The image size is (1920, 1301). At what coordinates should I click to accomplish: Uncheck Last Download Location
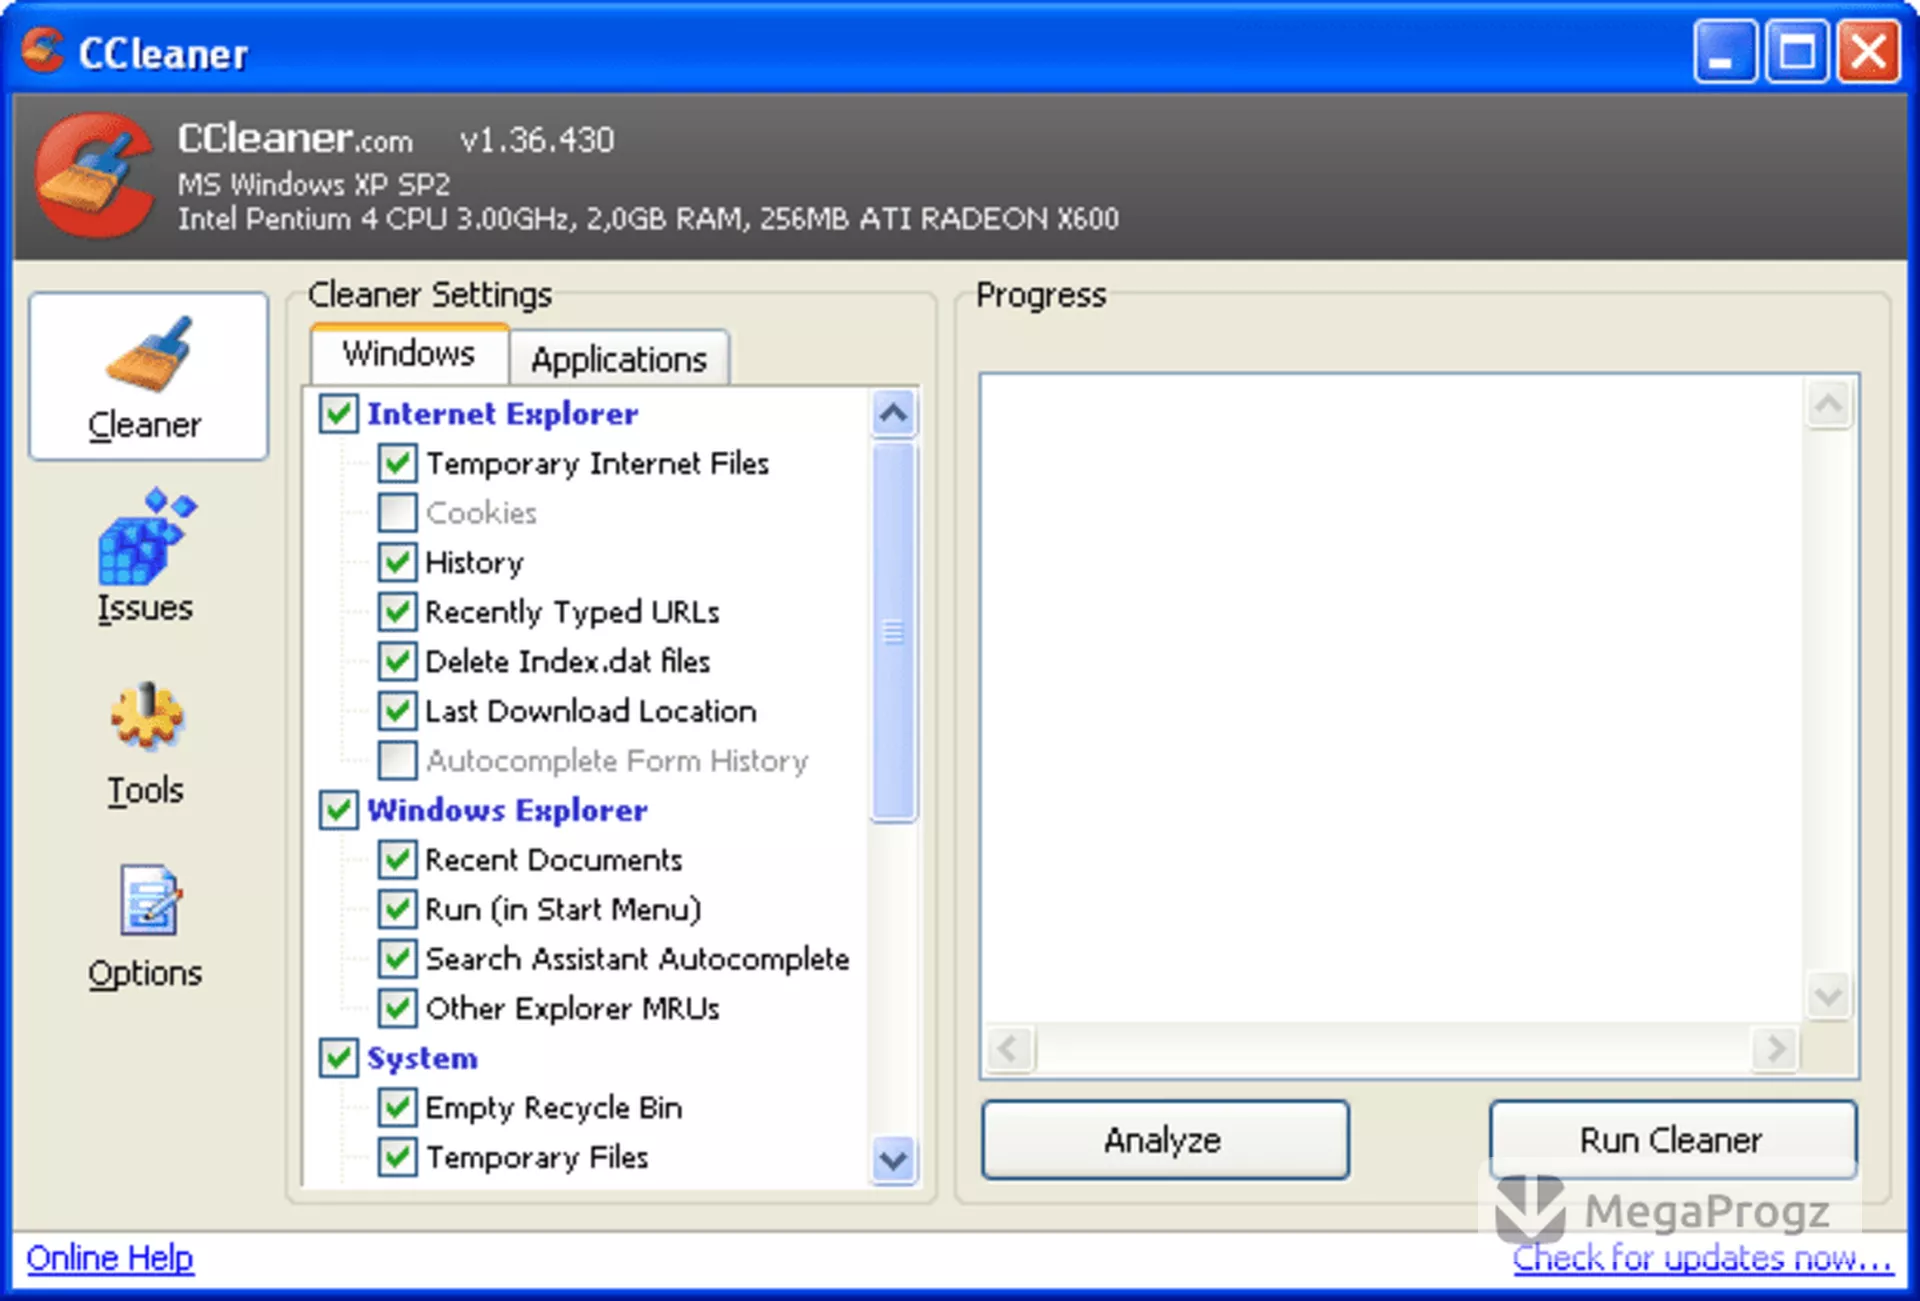397,711
